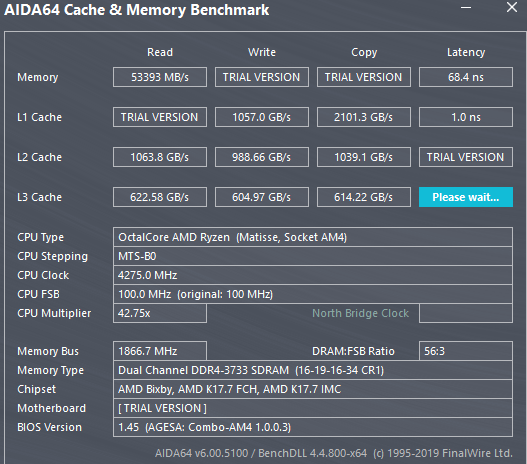This screenshot has height=464, width=527.
Task: Click the CPU Type field showing OctalCore AMD Ryzen
Action: click(x=313, y=237)
